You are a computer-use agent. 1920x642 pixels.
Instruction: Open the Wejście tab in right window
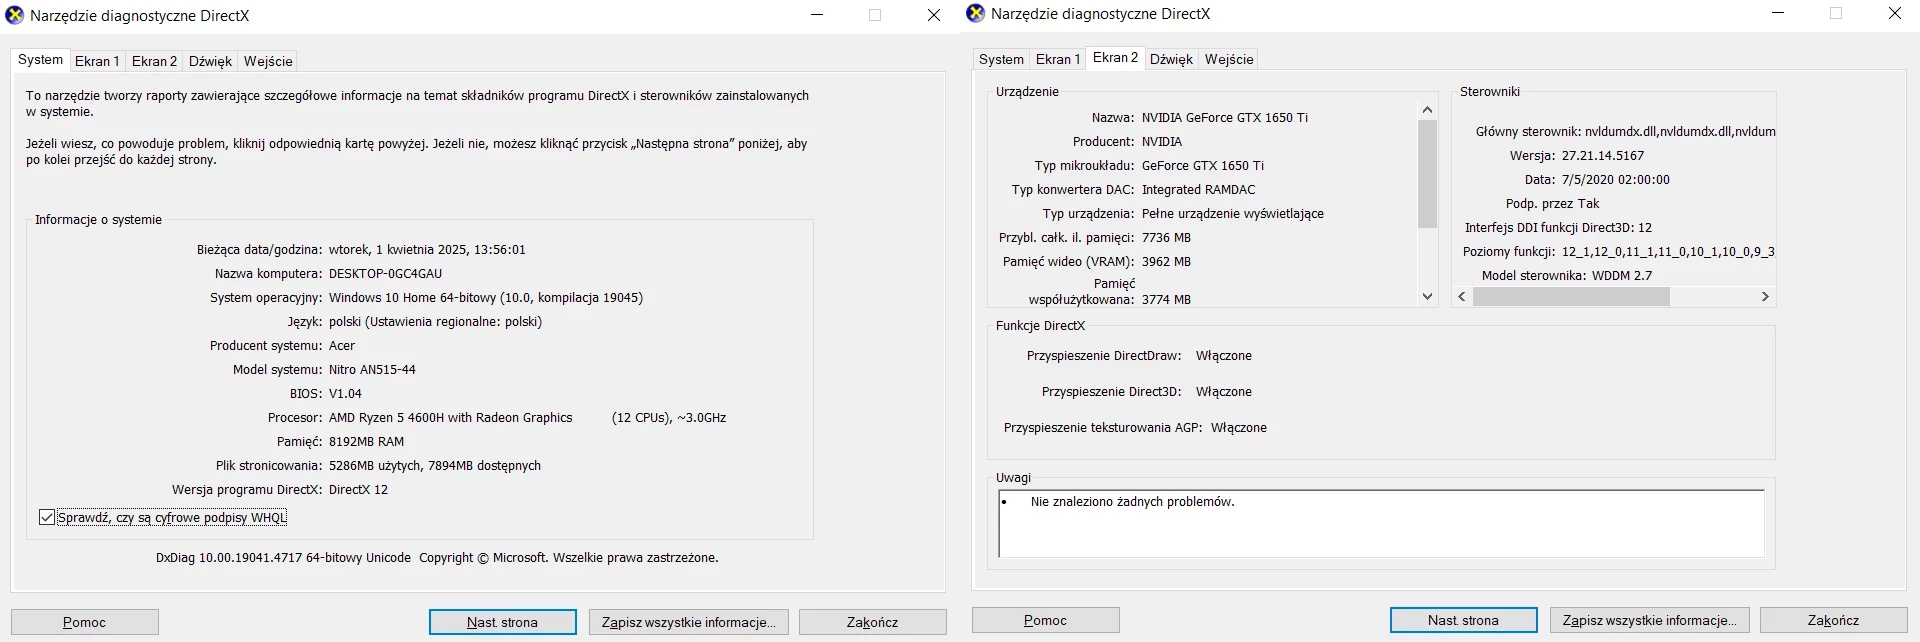click(x=1229, y=59)
